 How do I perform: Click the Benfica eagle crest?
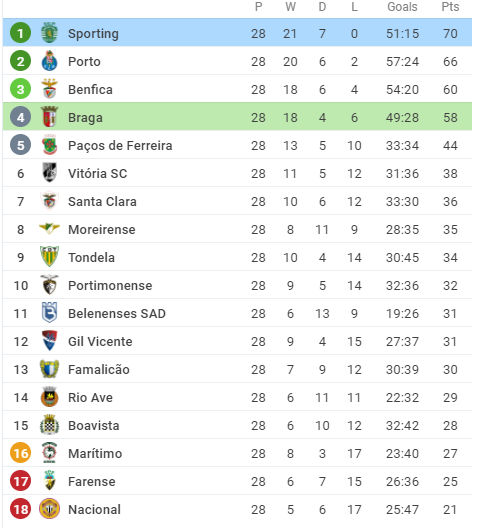(x=50, y=89)
